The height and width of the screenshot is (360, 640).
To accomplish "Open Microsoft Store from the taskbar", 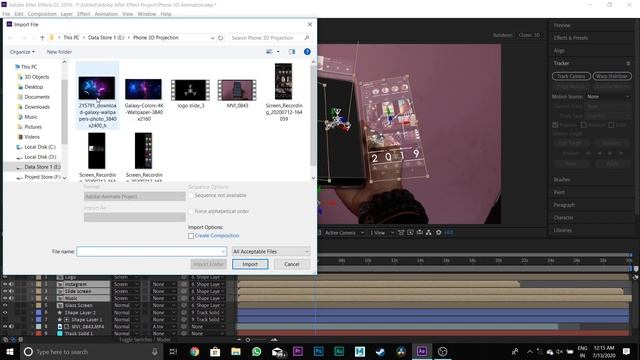I will click(x=215, y=351).
